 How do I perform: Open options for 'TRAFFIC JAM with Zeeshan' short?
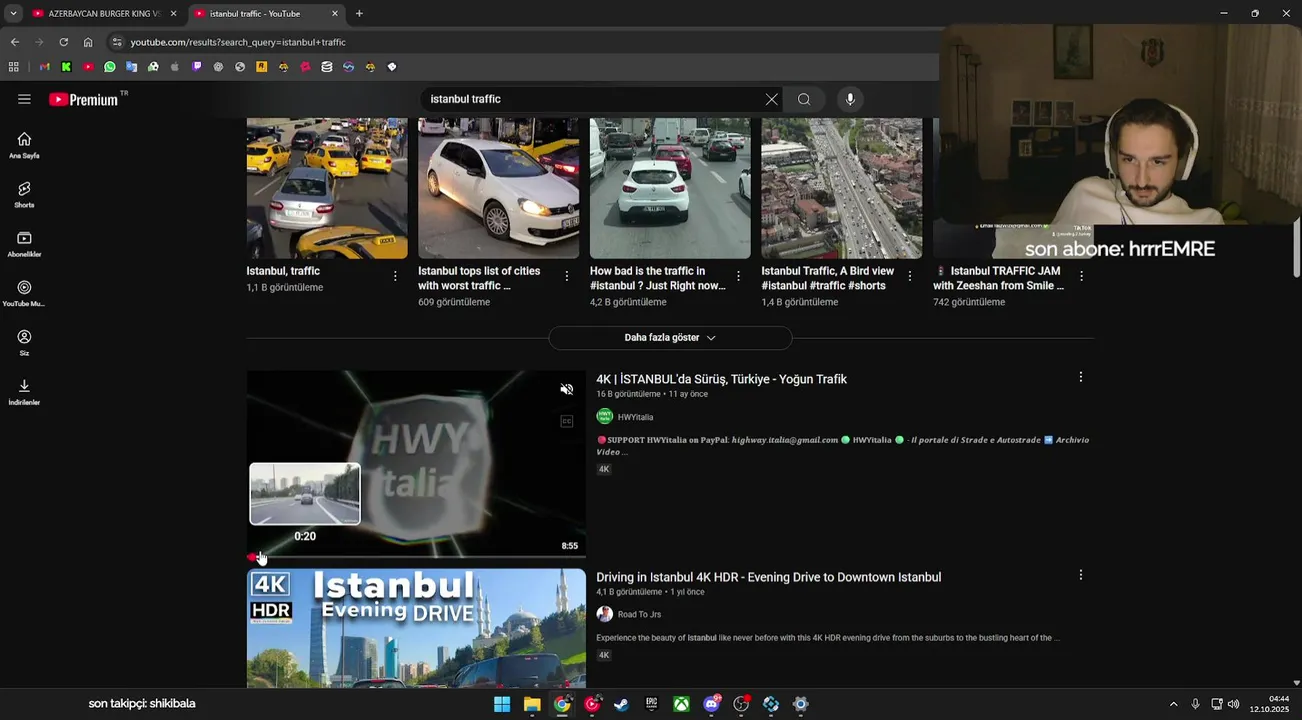tap(1082, 276)
